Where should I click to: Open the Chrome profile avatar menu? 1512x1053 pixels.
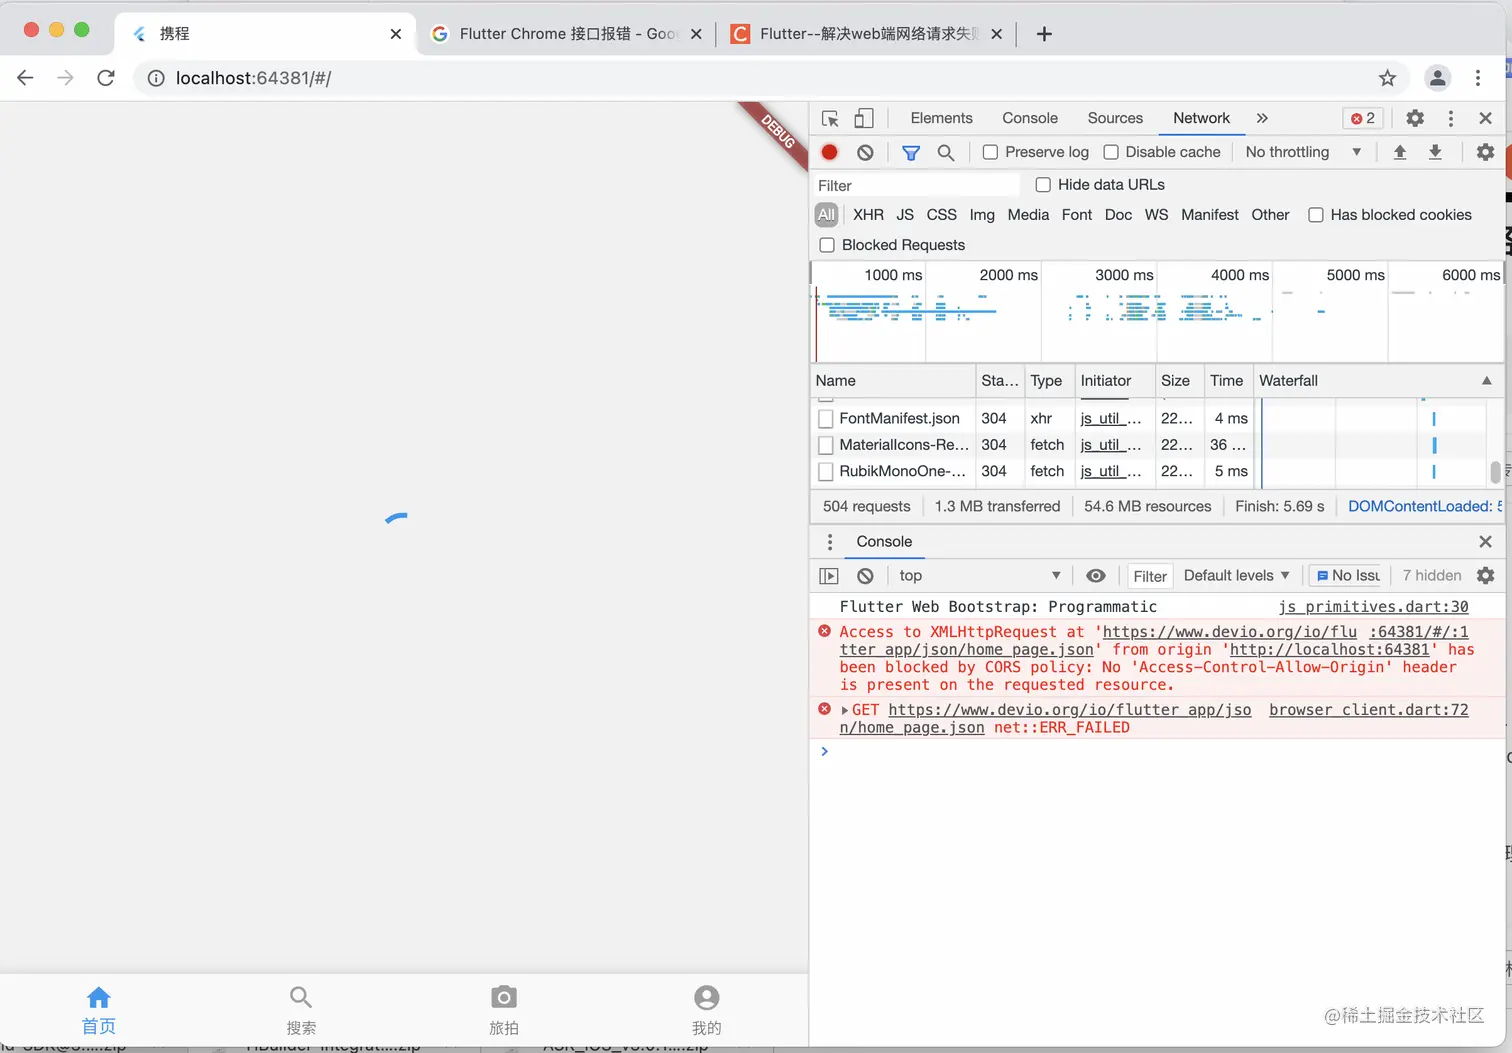coord(1437,78)
